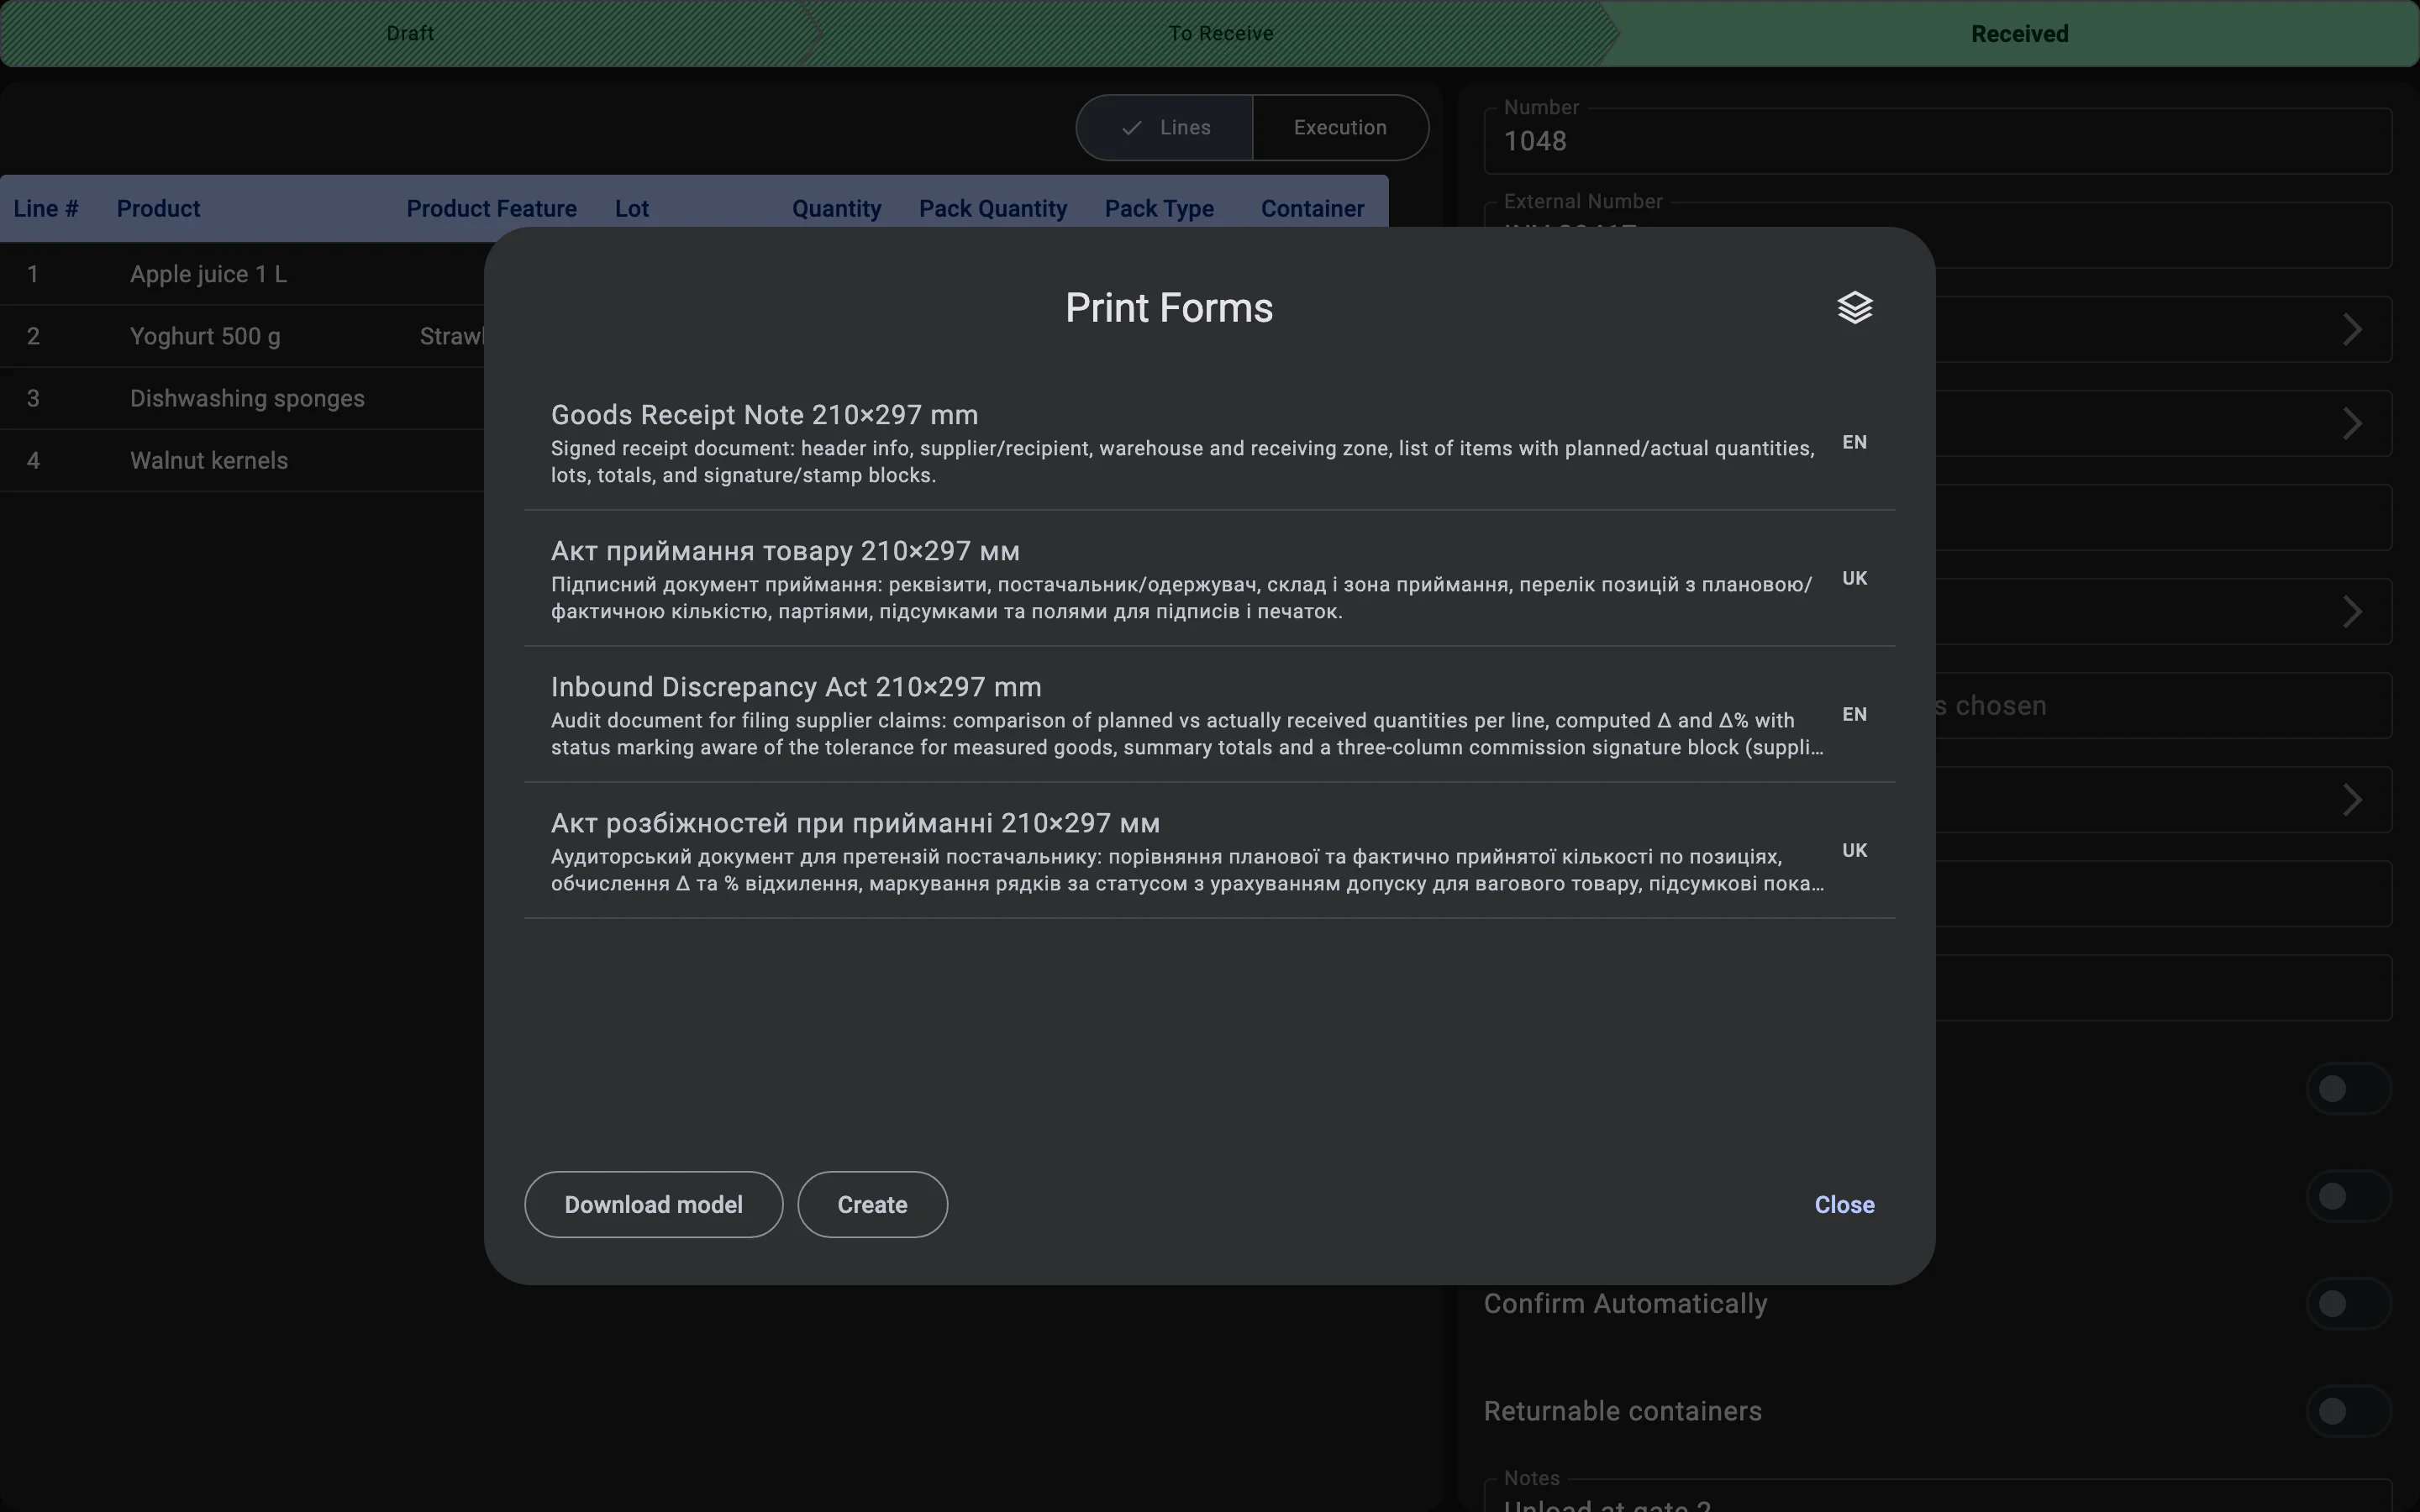The image size is (2420, 1512).
Task: Choose Акт розбіжностей при прийманні form
Action: [1209, 850]
